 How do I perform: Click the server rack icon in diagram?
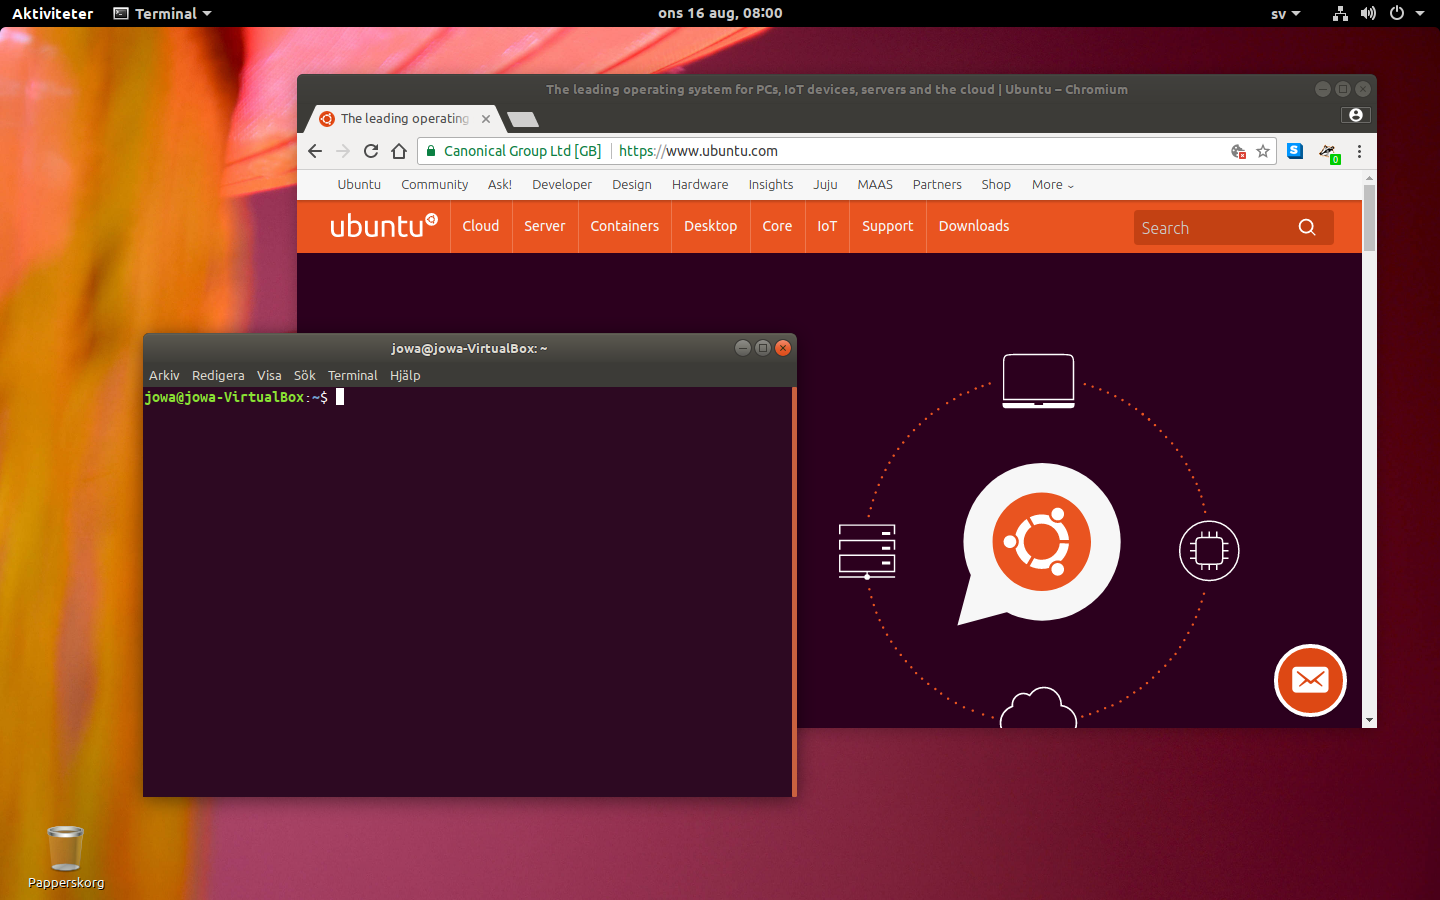click(x=867, y=551)
